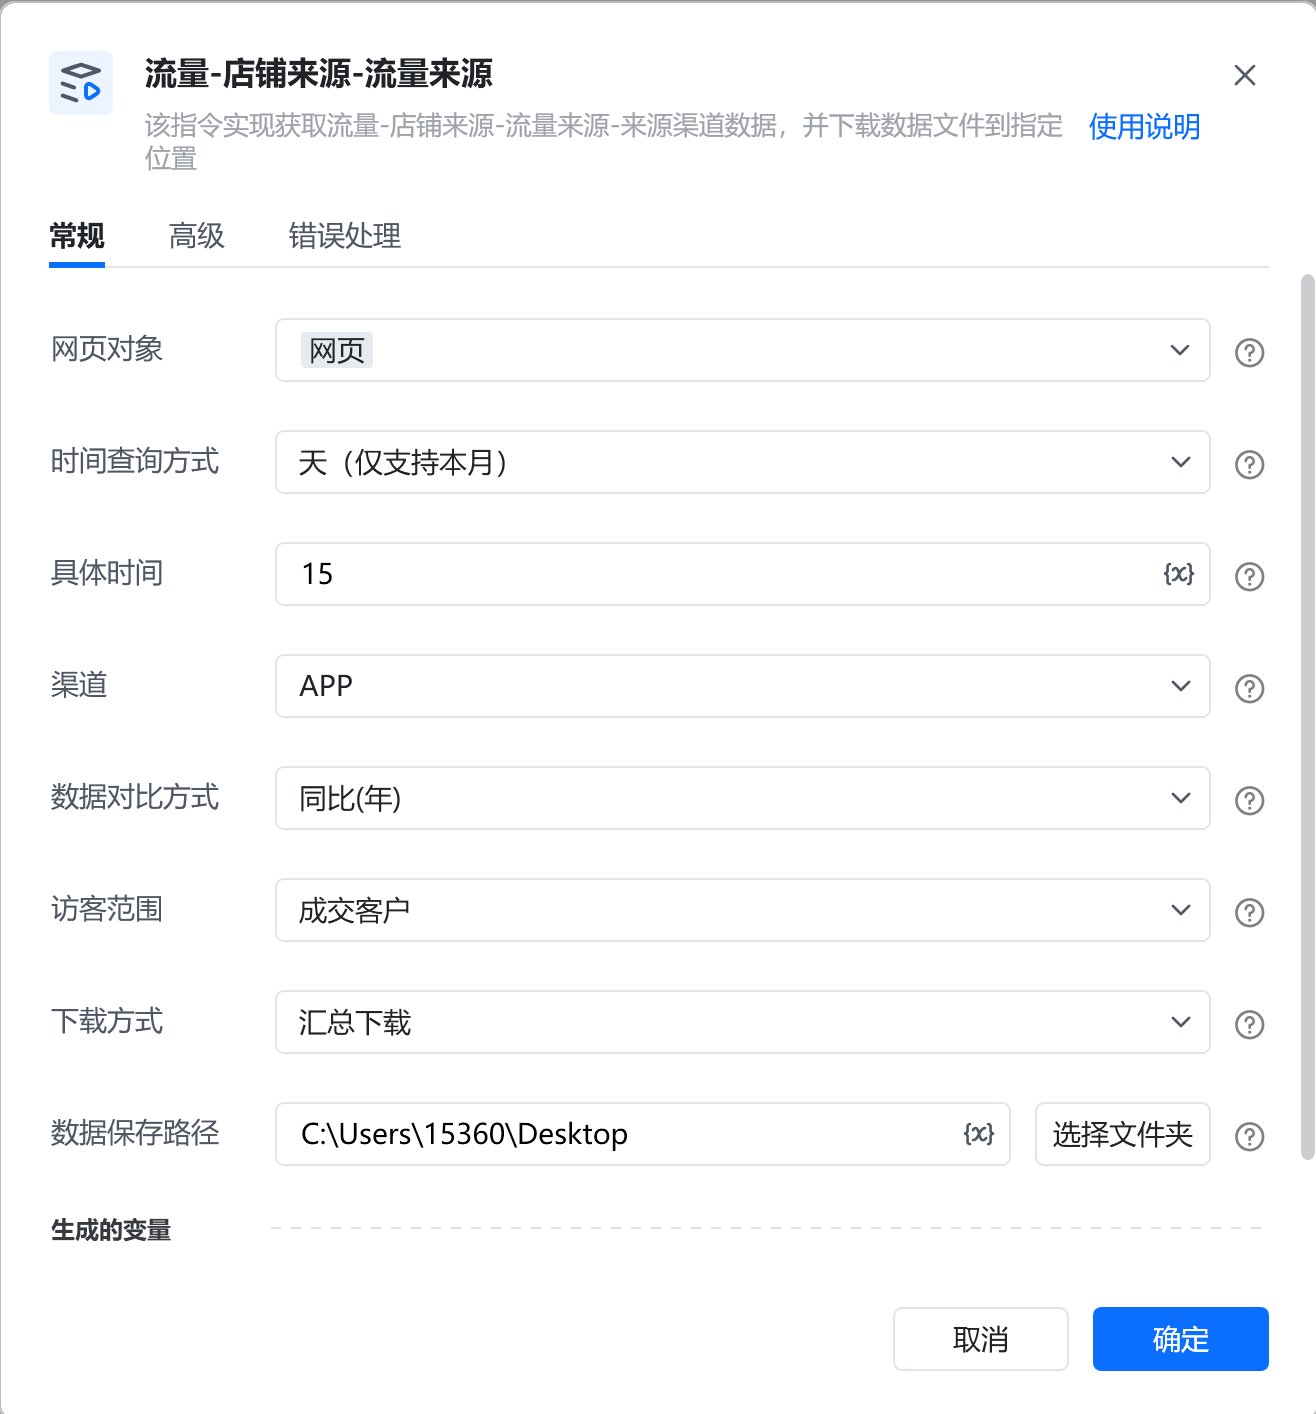
Task: Click help icon for 数据保存路径 field
Action: (1249, 1136)
